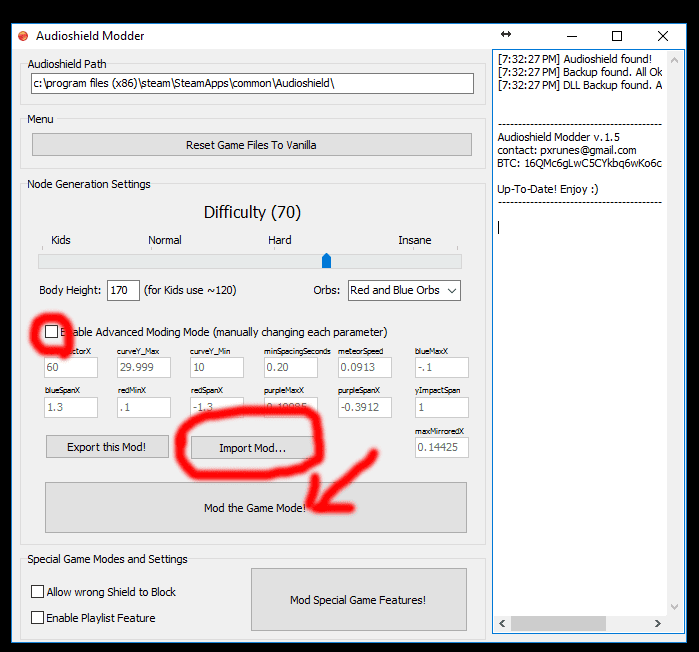Click the 'Backup found. All Ok' log line
The width and height of the screenshot is (699, 652).
click(x=580, y=72)
